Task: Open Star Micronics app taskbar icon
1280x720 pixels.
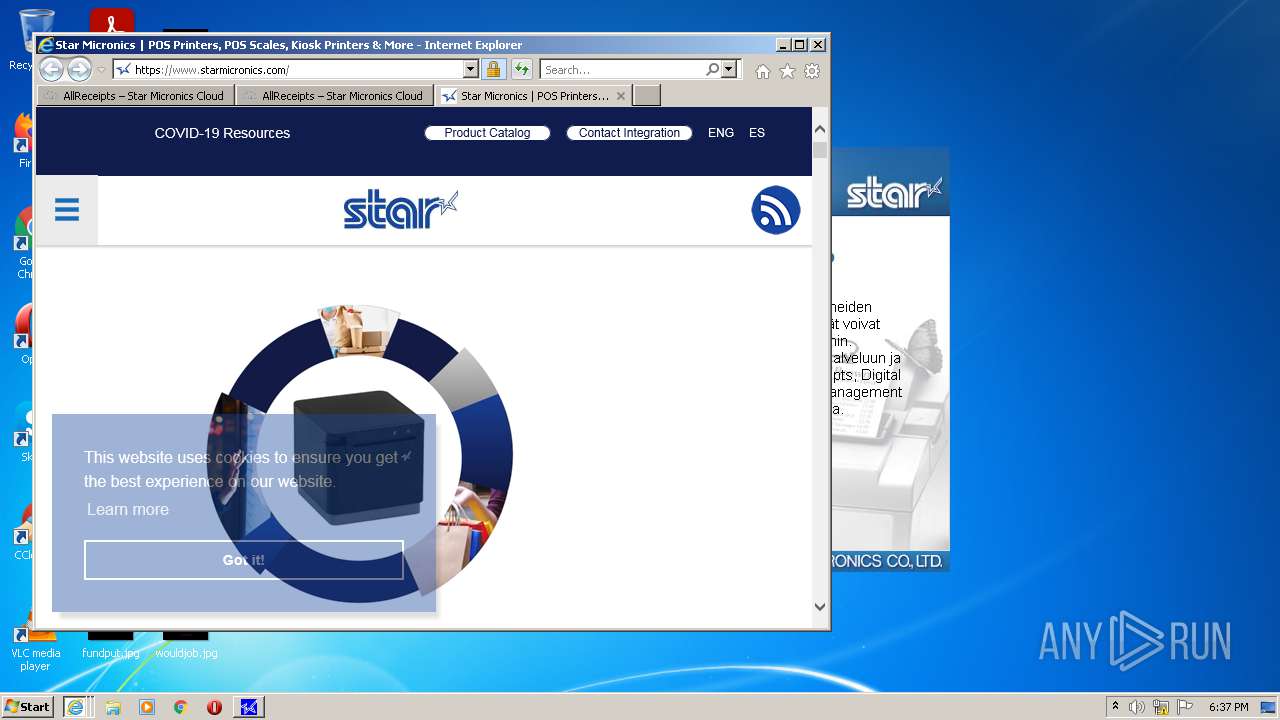Action: (249, 707)
